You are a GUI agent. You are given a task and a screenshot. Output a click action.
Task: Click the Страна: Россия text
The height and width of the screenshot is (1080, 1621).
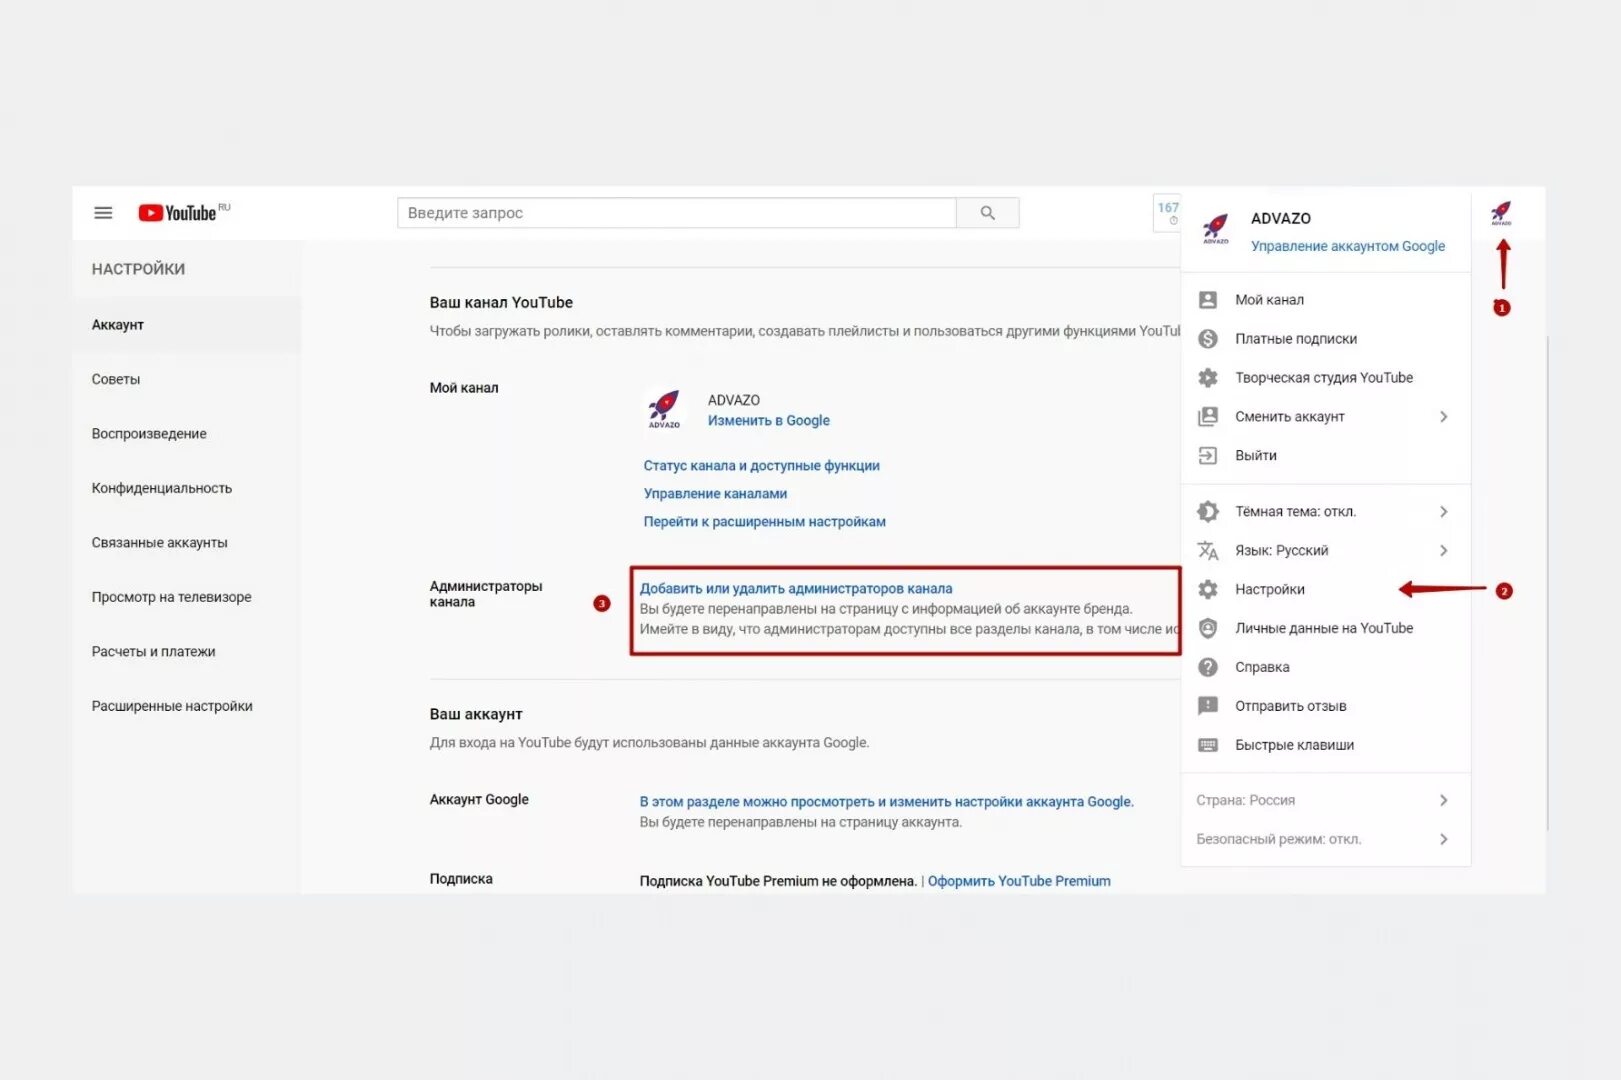(x=1245, y=801)
